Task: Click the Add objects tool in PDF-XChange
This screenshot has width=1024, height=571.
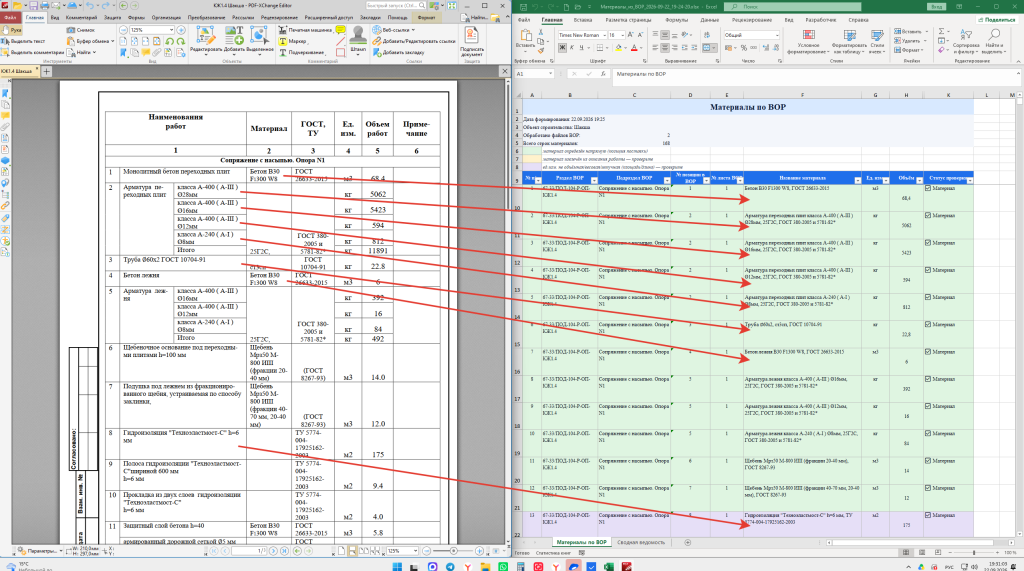Action: click(234, 39)
